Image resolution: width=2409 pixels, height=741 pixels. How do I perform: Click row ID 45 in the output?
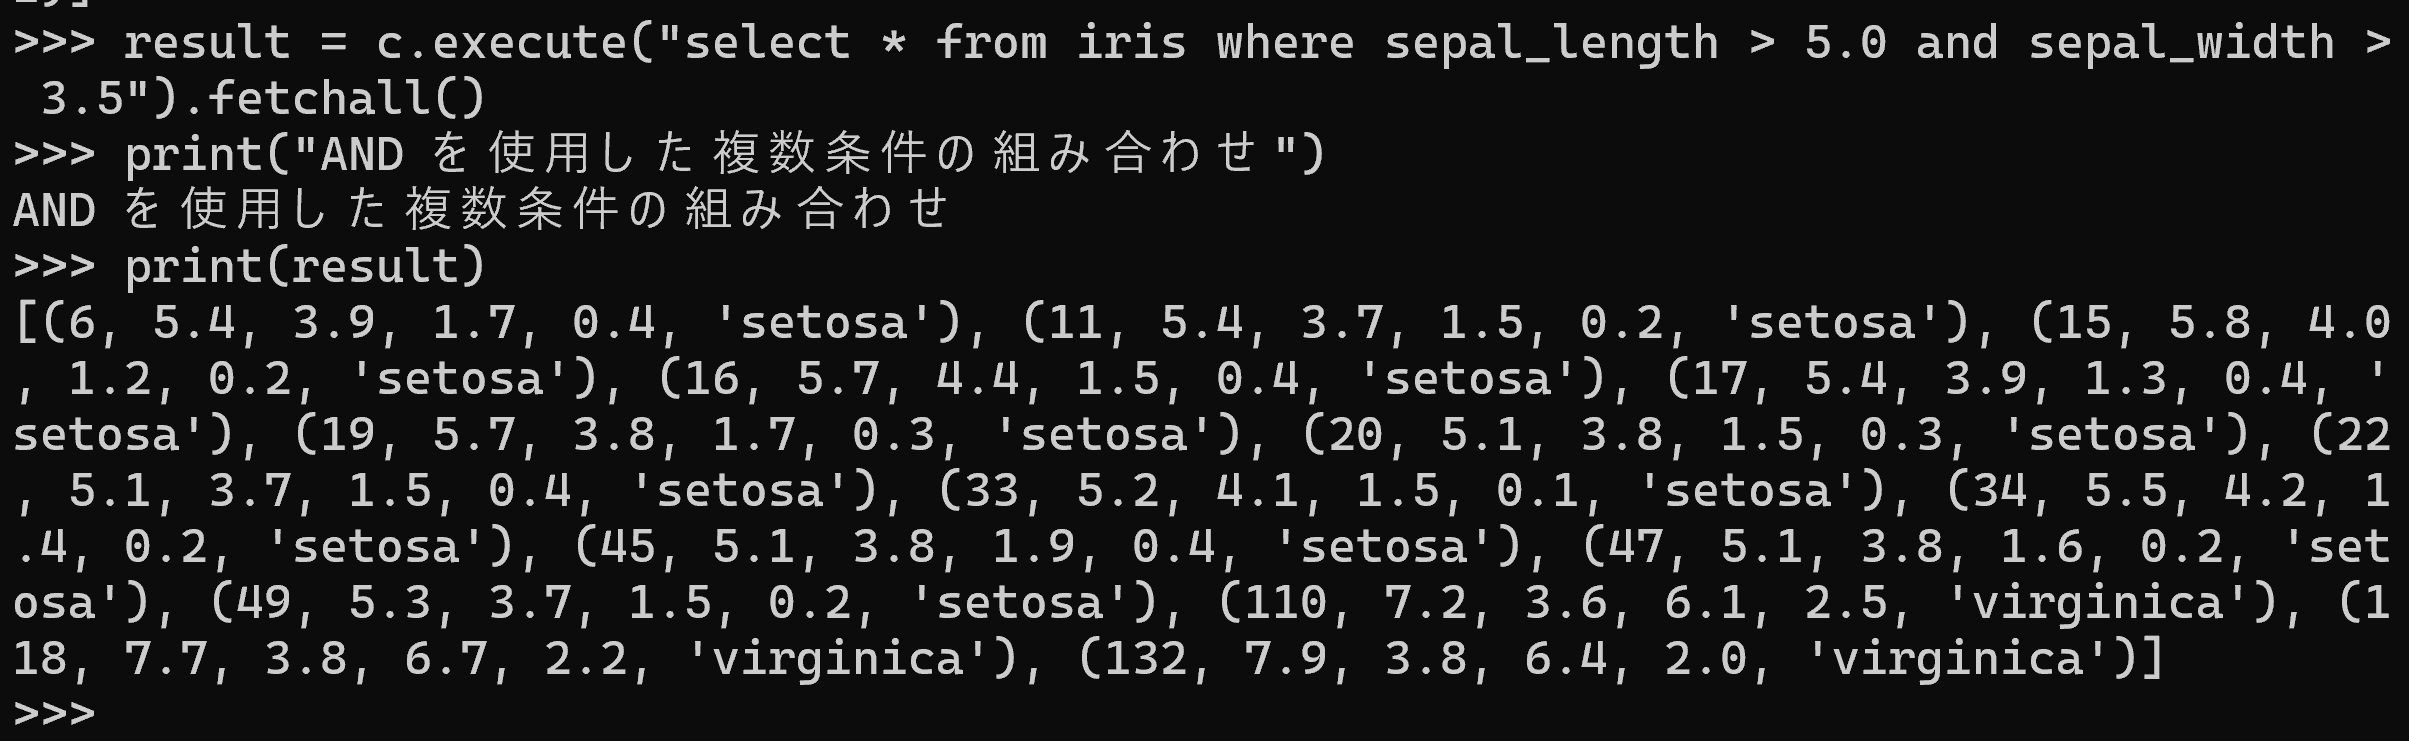[x=627, y=547]
